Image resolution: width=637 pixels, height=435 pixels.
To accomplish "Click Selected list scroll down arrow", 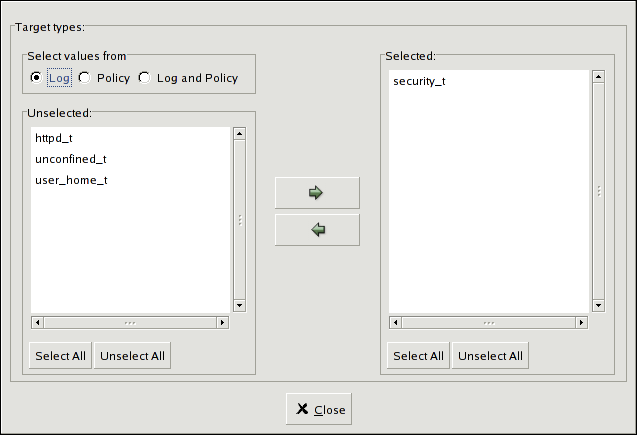I will coord(597,306).
